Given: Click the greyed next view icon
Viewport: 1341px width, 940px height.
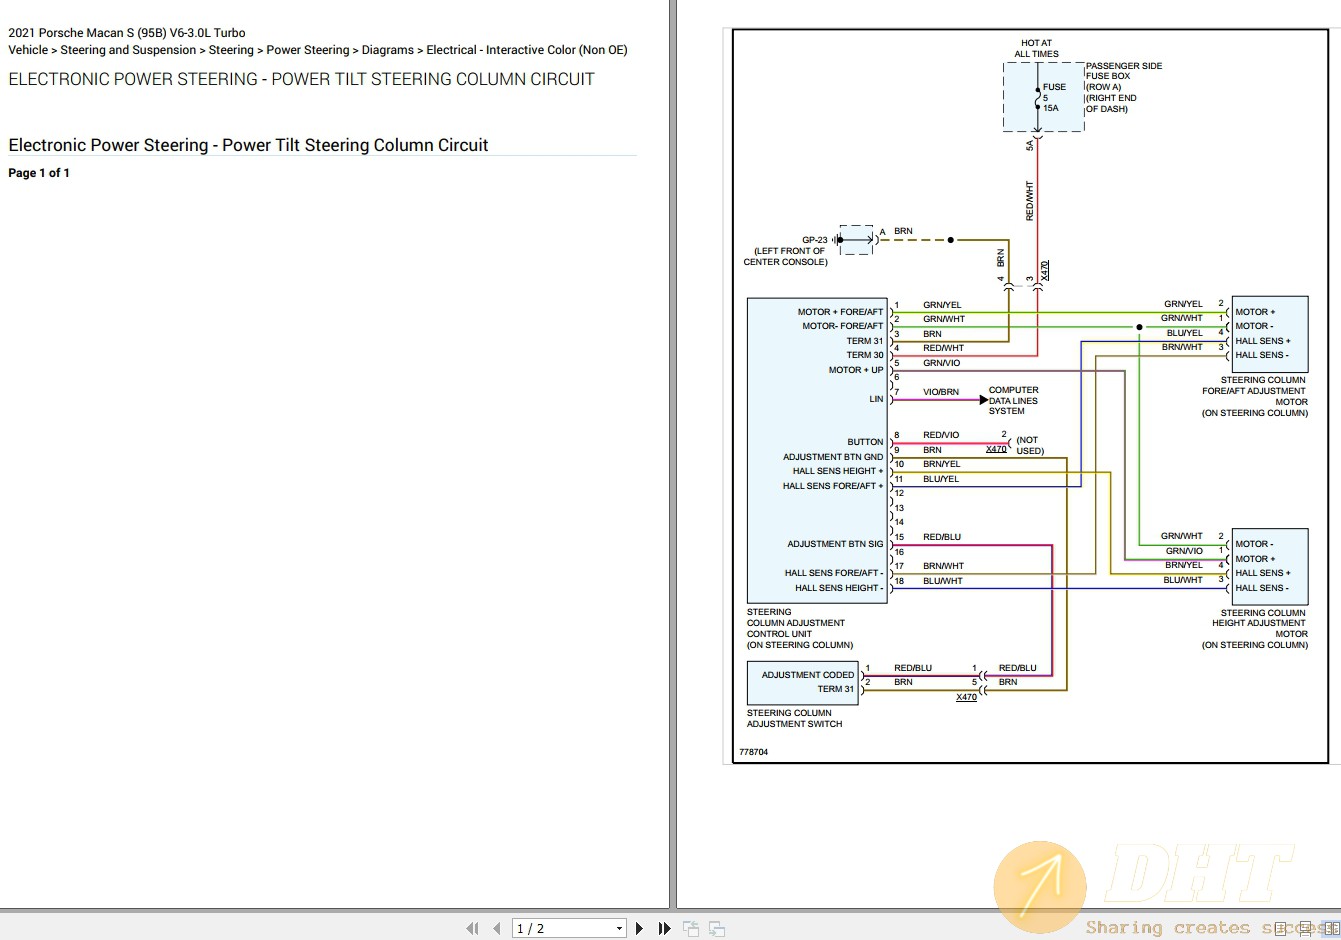Looking at the screenshot, I should click(717, 929).
